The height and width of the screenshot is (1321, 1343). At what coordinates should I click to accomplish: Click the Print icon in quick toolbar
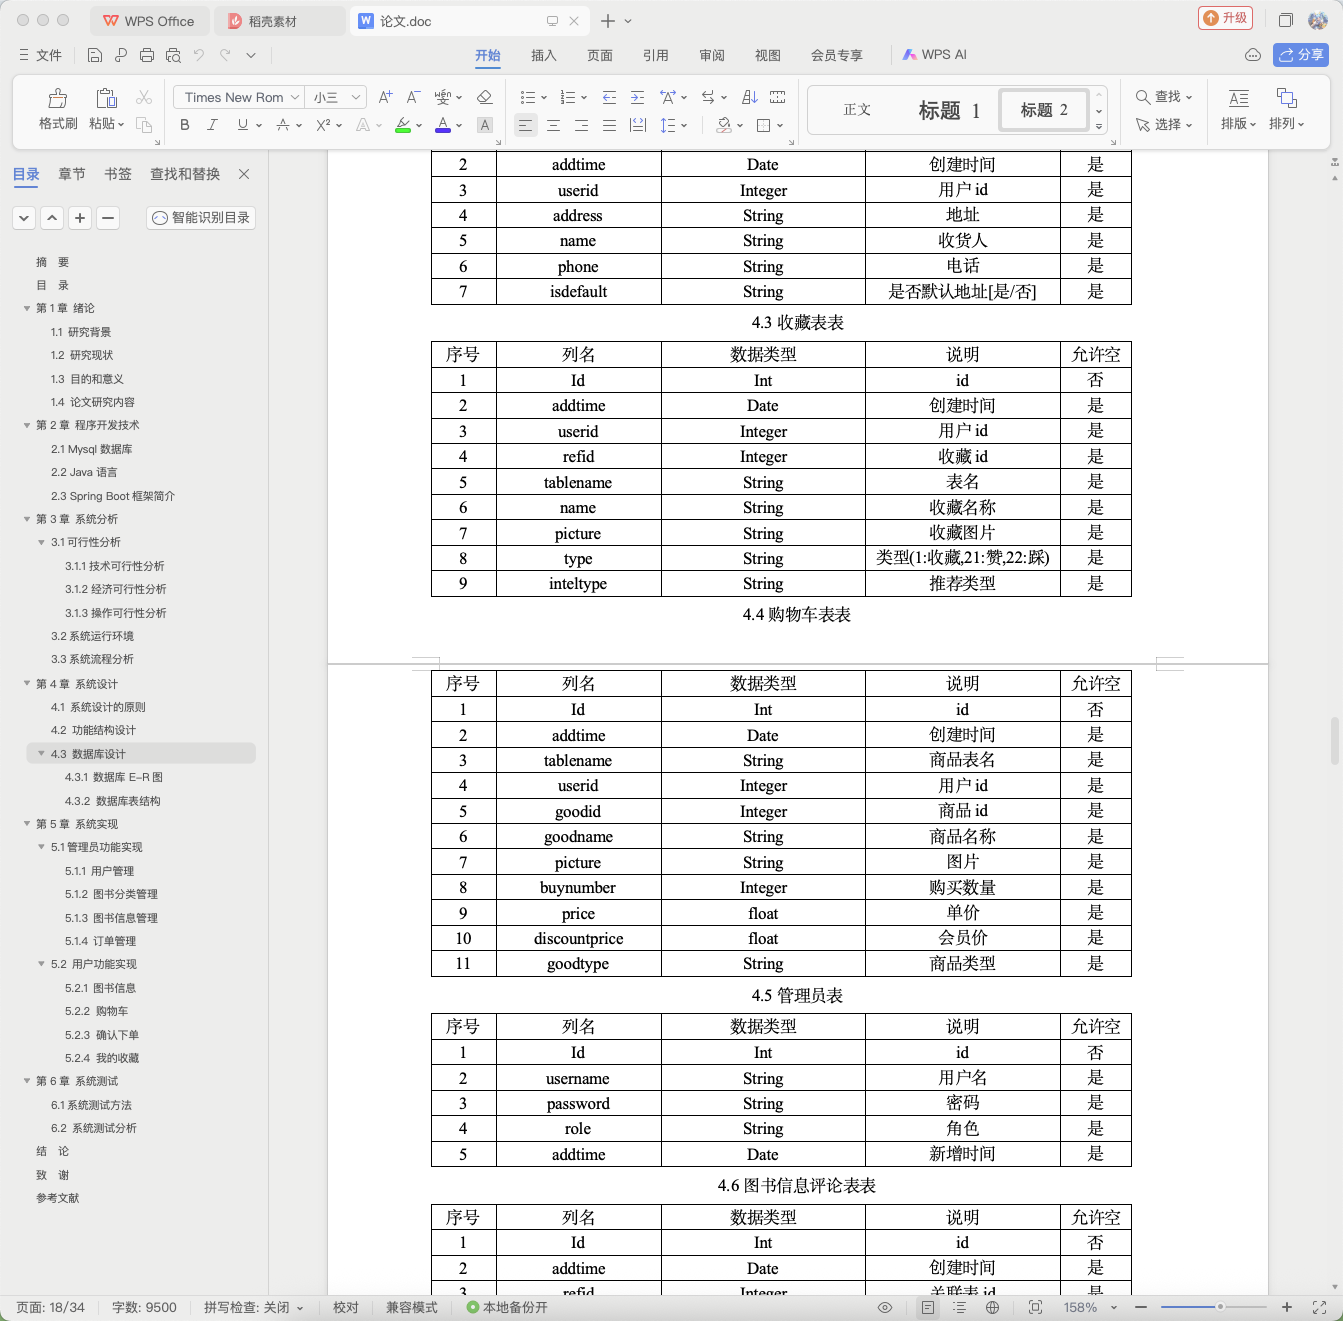[147, 55]
